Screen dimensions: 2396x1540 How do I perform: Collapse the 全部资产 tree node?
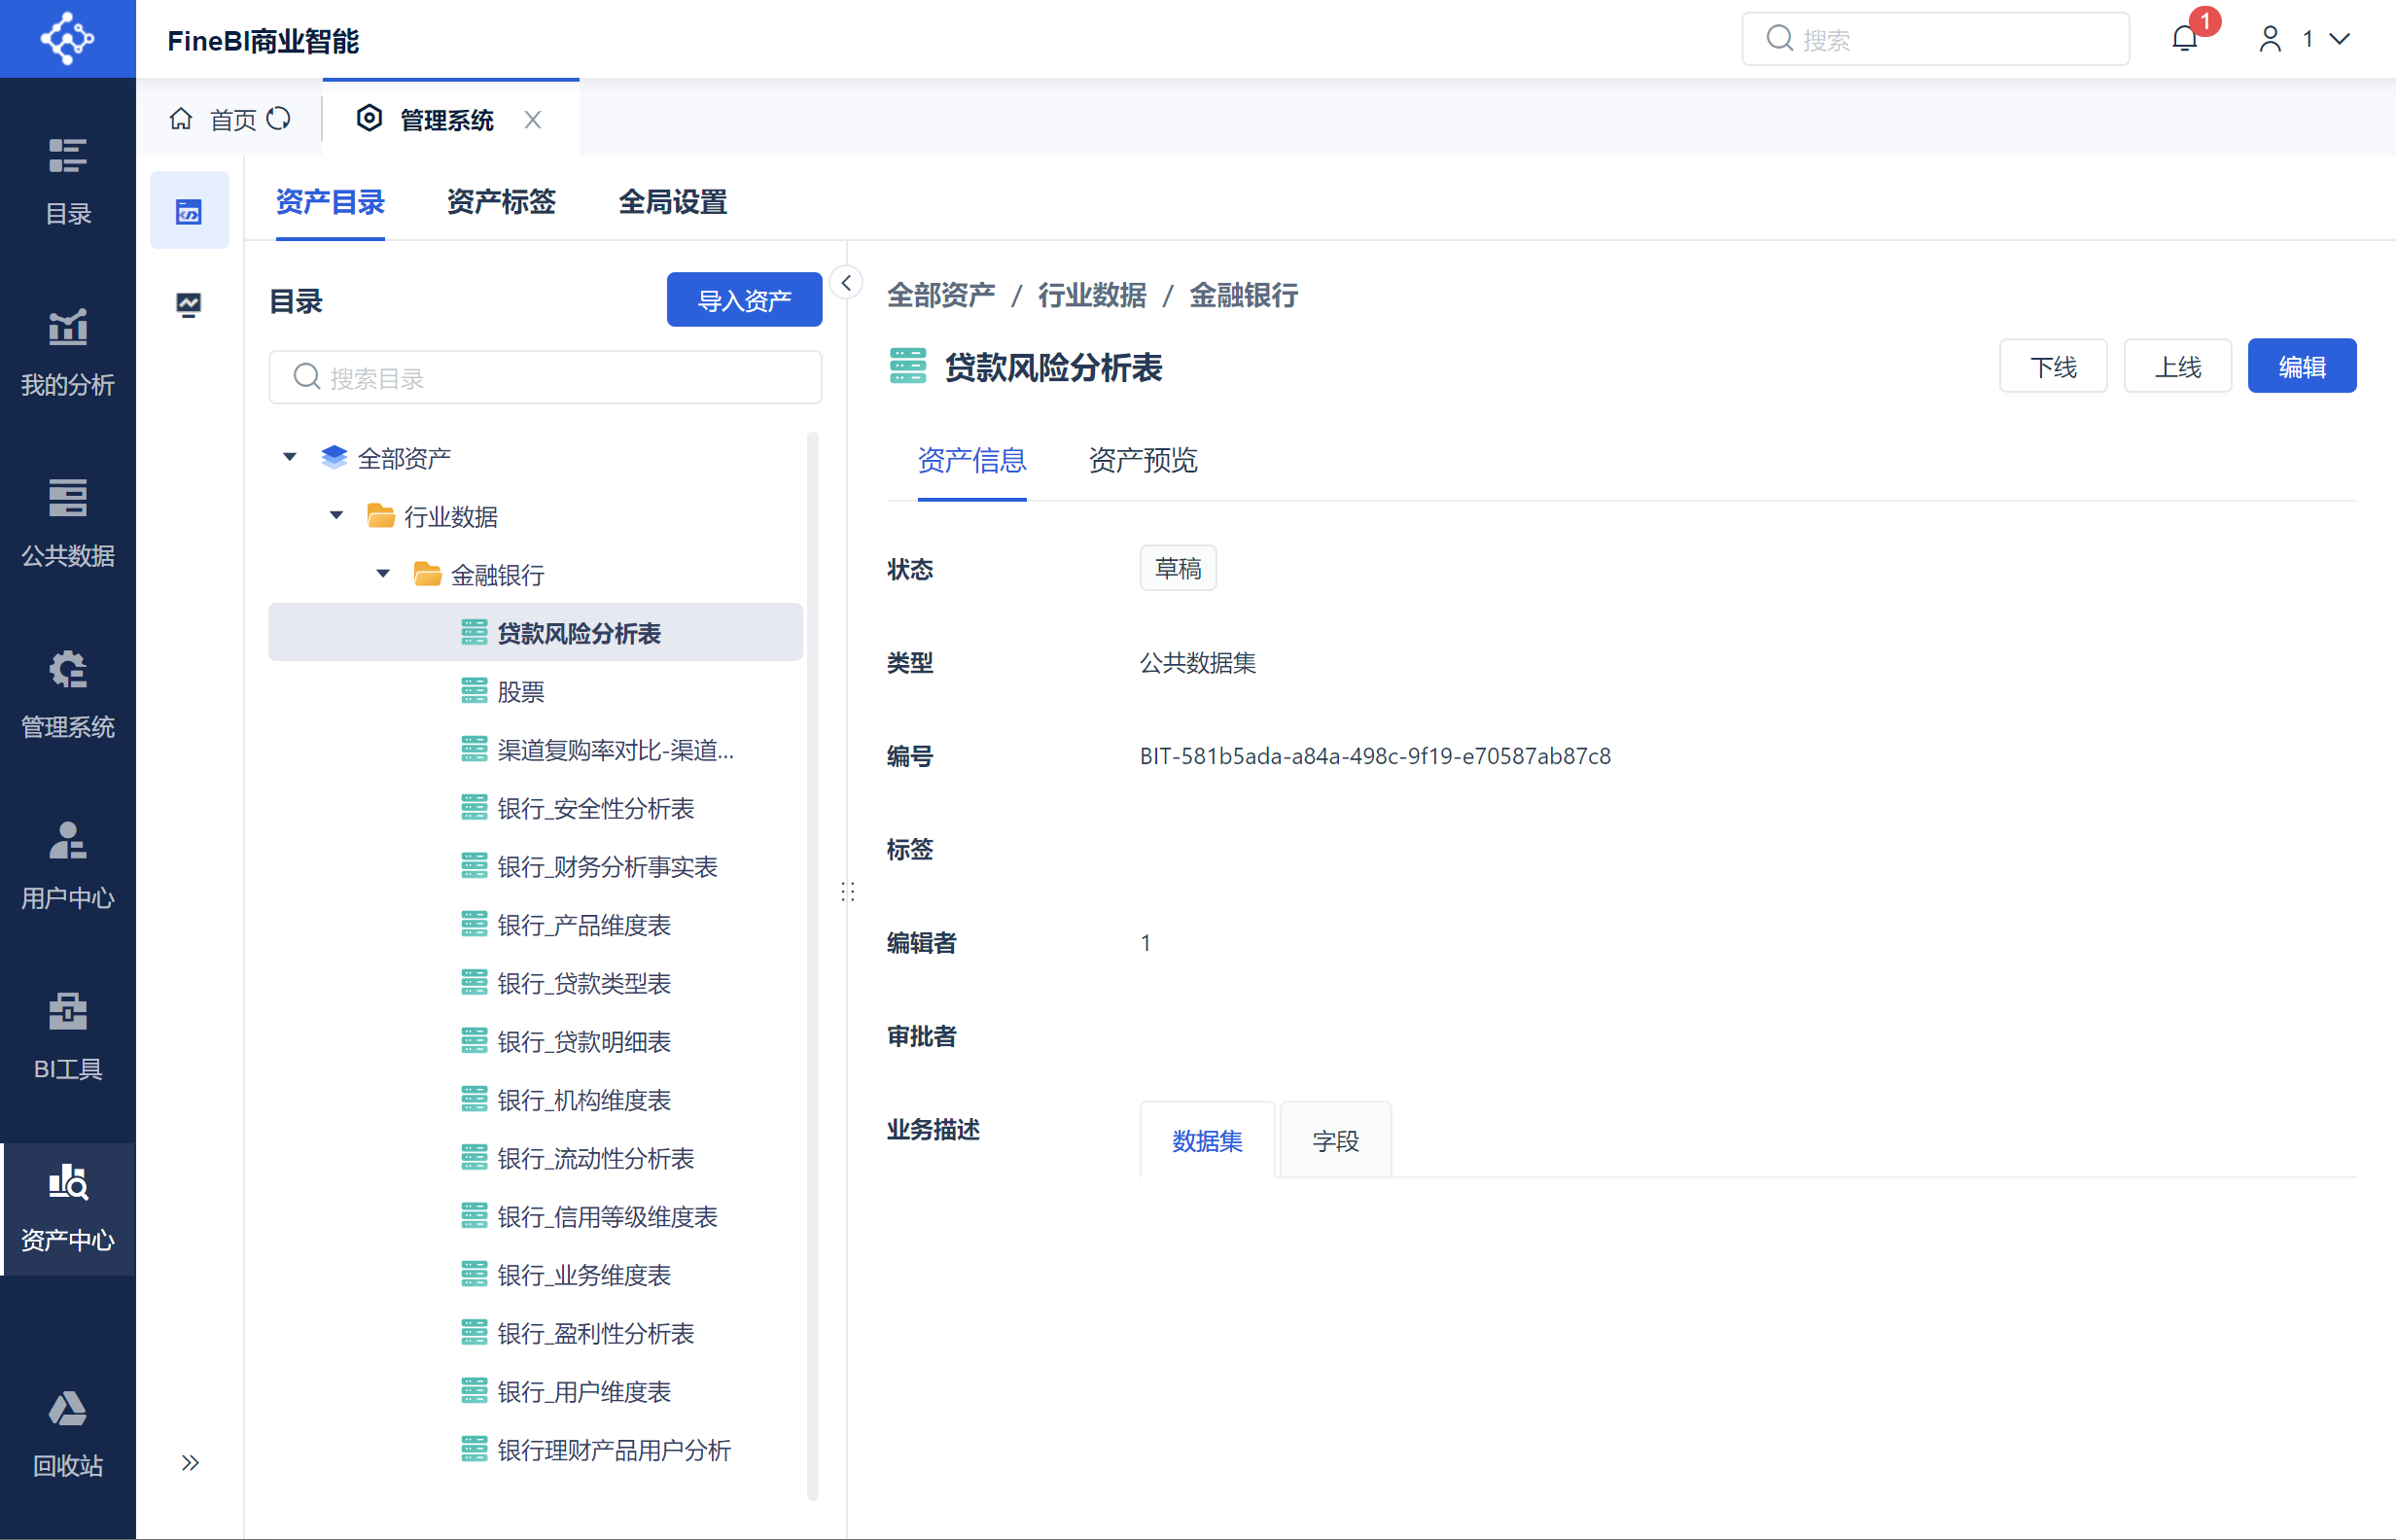pyautogui.click(x=290, y=457)
